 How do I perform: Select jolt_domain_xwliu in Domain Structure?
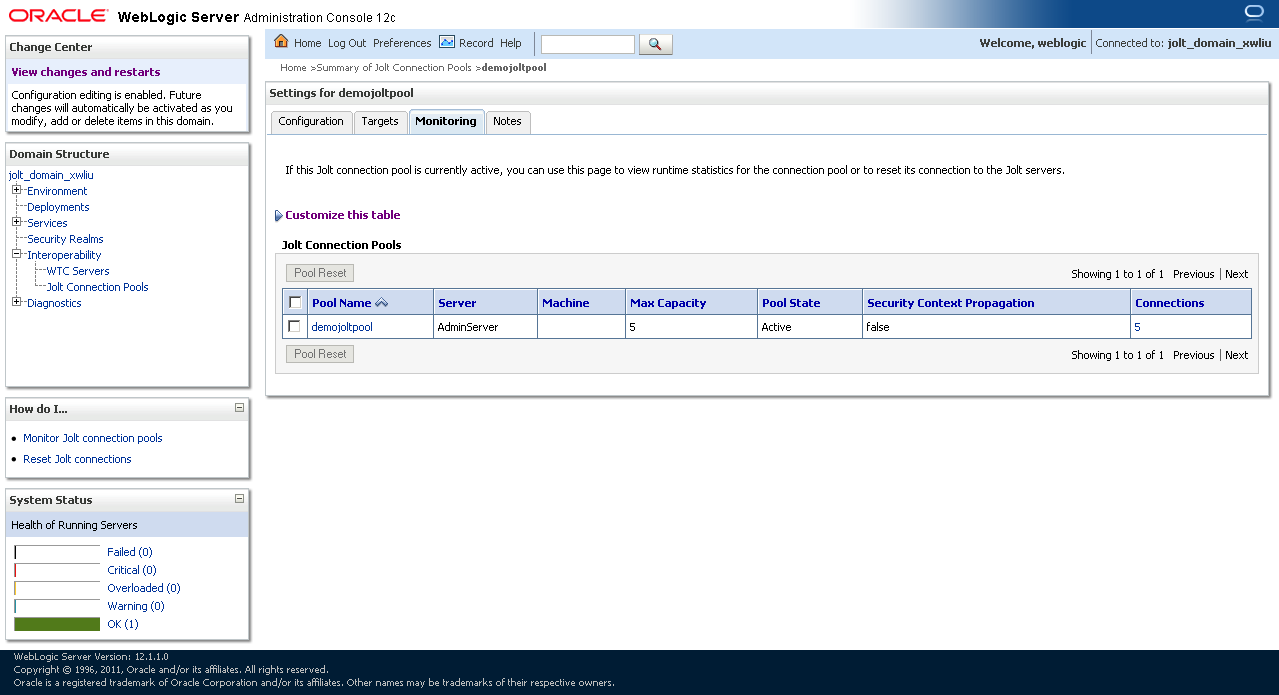click(x=50, y=175)
